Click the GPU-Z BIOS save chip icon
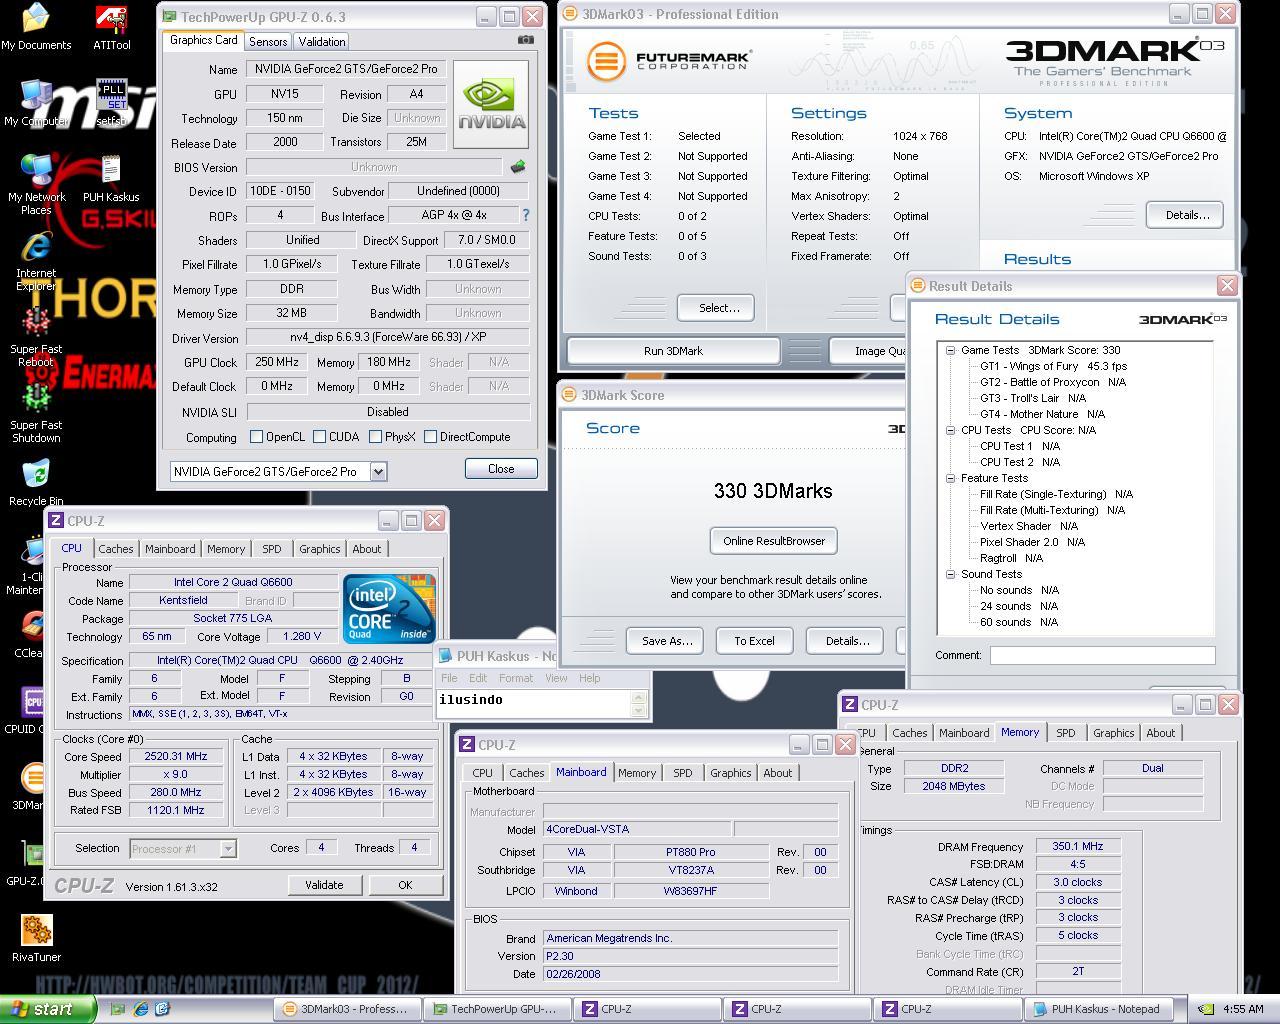Viewport: 1280px width, 1024px height. click(x=518, y=167)
